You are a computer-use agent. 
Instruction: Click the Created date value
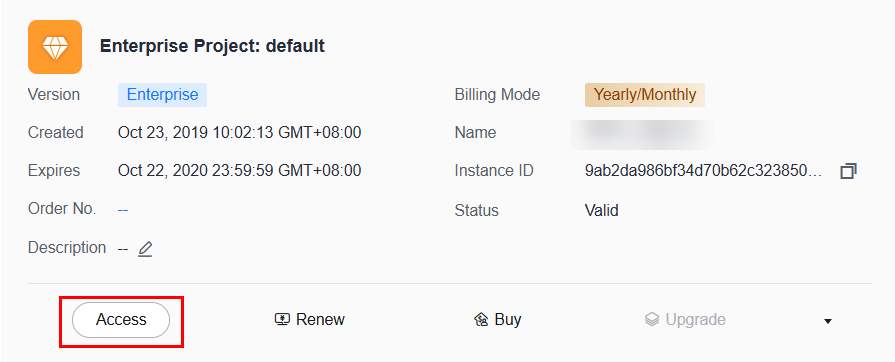(240, 133)
